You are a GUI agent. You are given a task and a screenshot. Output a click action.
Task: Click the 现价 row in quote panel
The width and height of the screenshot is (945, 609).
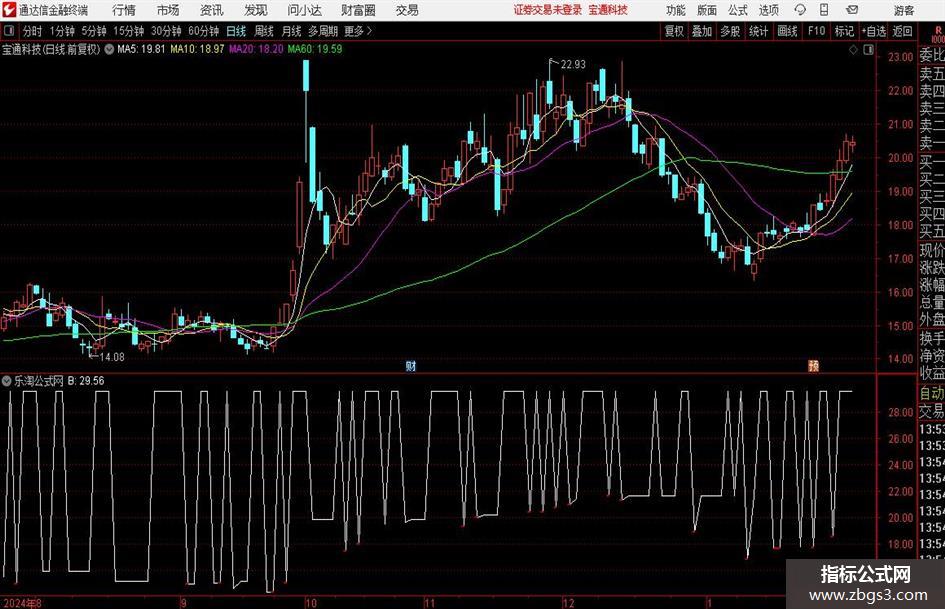click(x=932, y=250)
